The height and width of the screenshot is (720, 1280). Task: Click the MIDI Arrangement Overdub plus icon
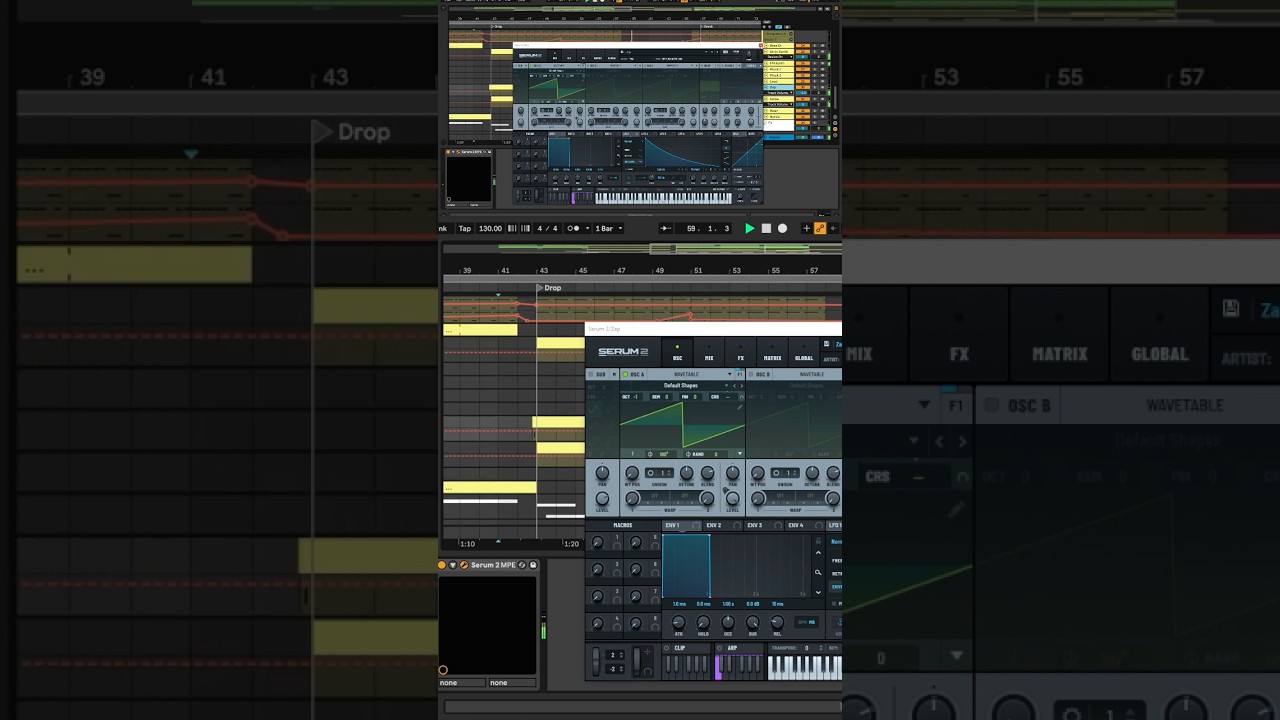pyautogui.click(x=806, y=228)
